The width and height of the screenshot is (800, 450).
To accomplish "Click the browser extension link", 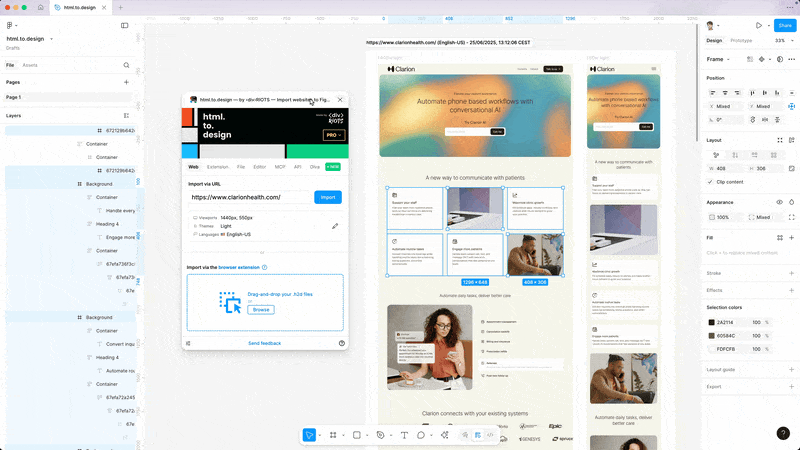I will click(x=239, y=267).
